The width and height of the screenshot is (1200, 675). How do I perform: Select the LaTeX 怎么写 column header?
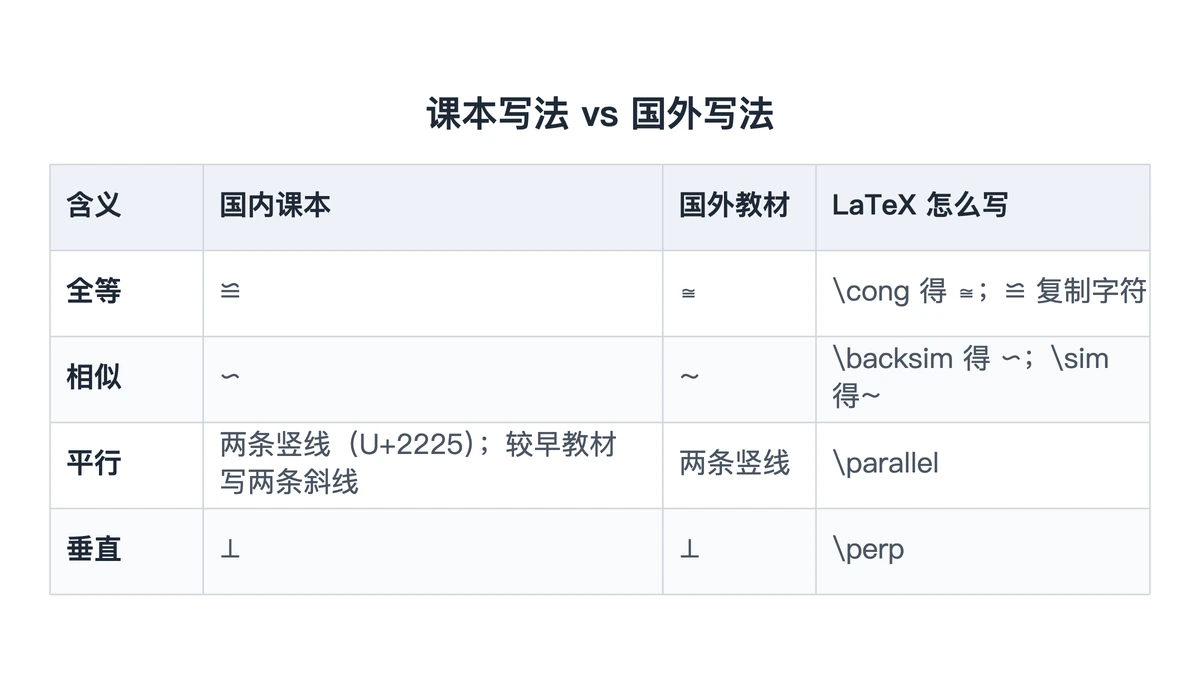tap(920, 206)
